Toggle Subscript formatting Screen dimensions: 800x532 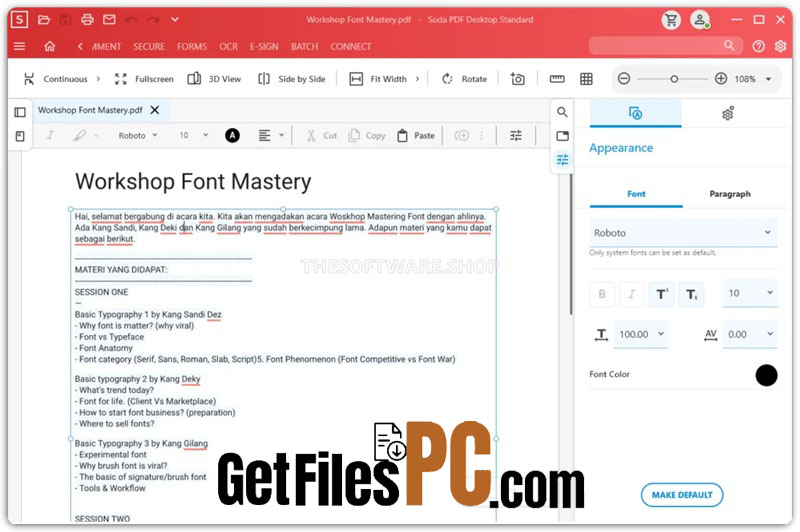tap(691, 294)
